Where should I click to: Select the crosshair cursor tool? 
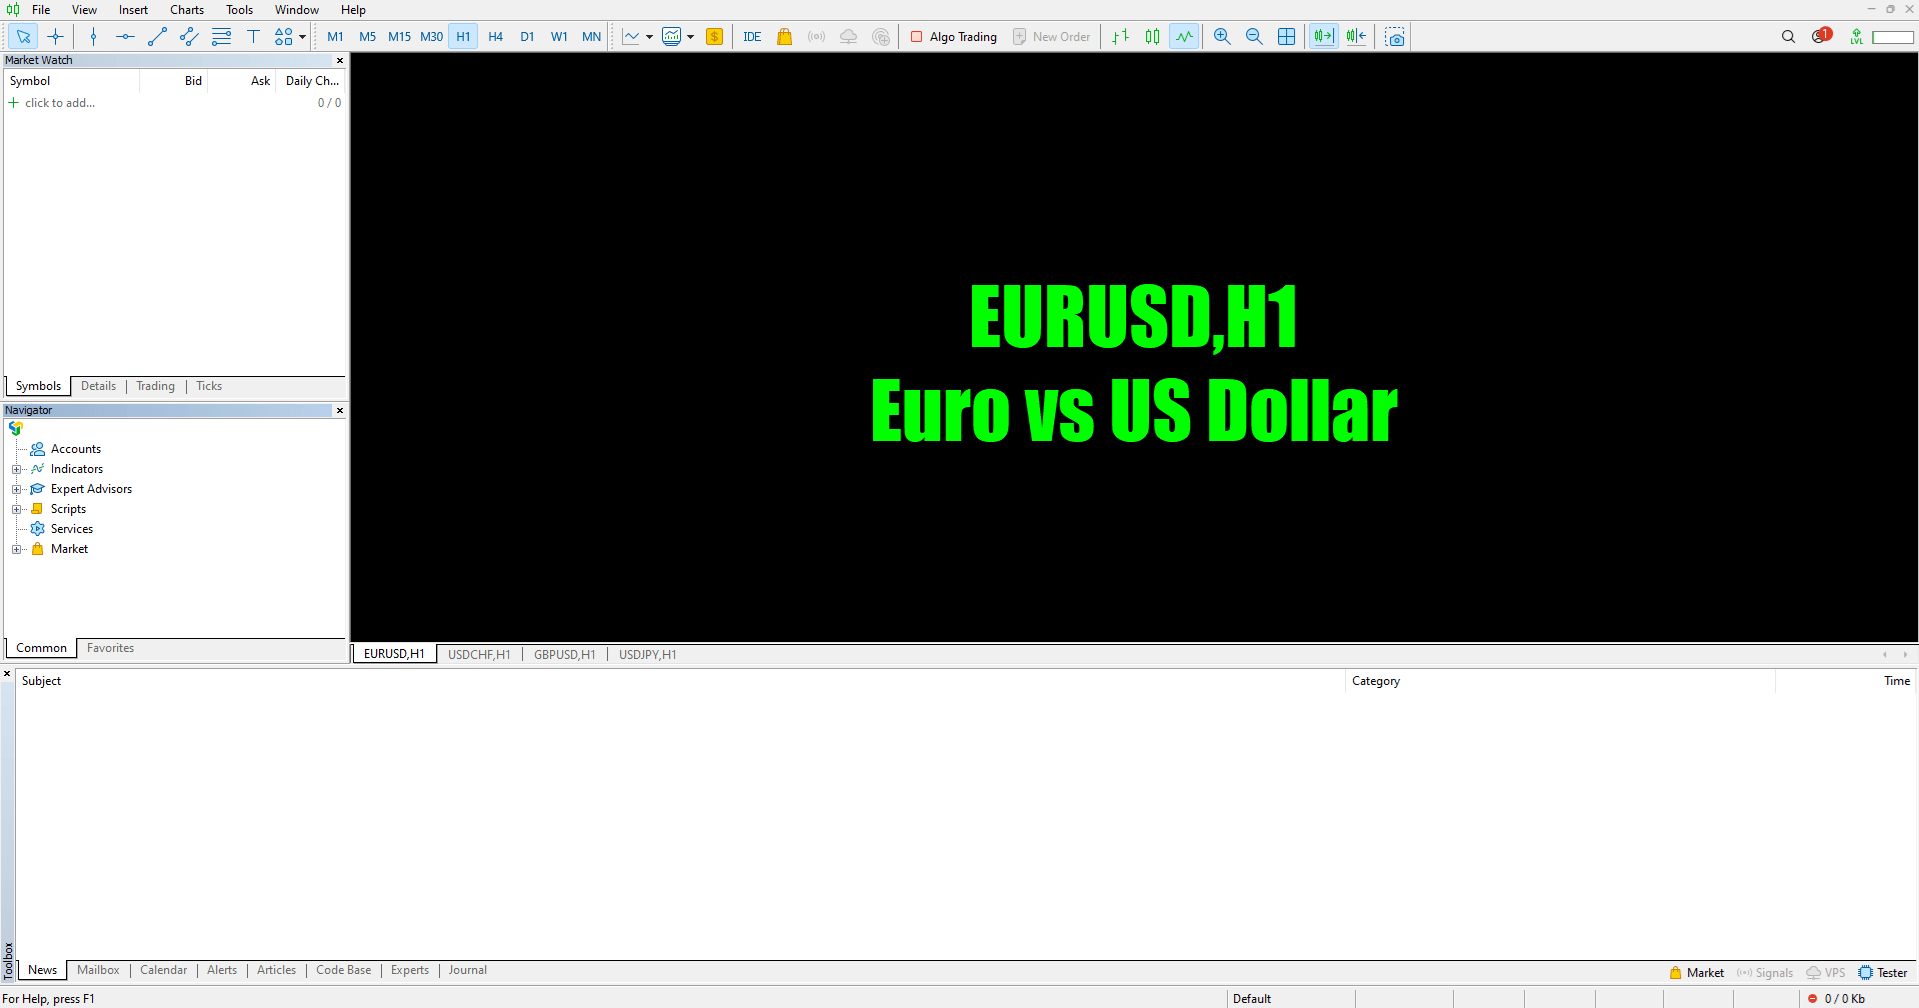pos(56,37)
